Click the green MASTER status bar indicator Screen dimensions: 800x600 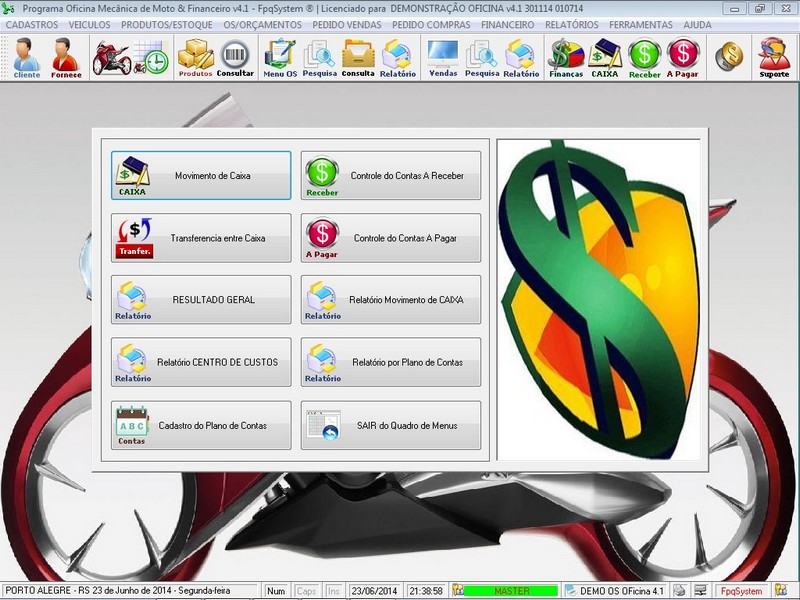tap(512, 591)
